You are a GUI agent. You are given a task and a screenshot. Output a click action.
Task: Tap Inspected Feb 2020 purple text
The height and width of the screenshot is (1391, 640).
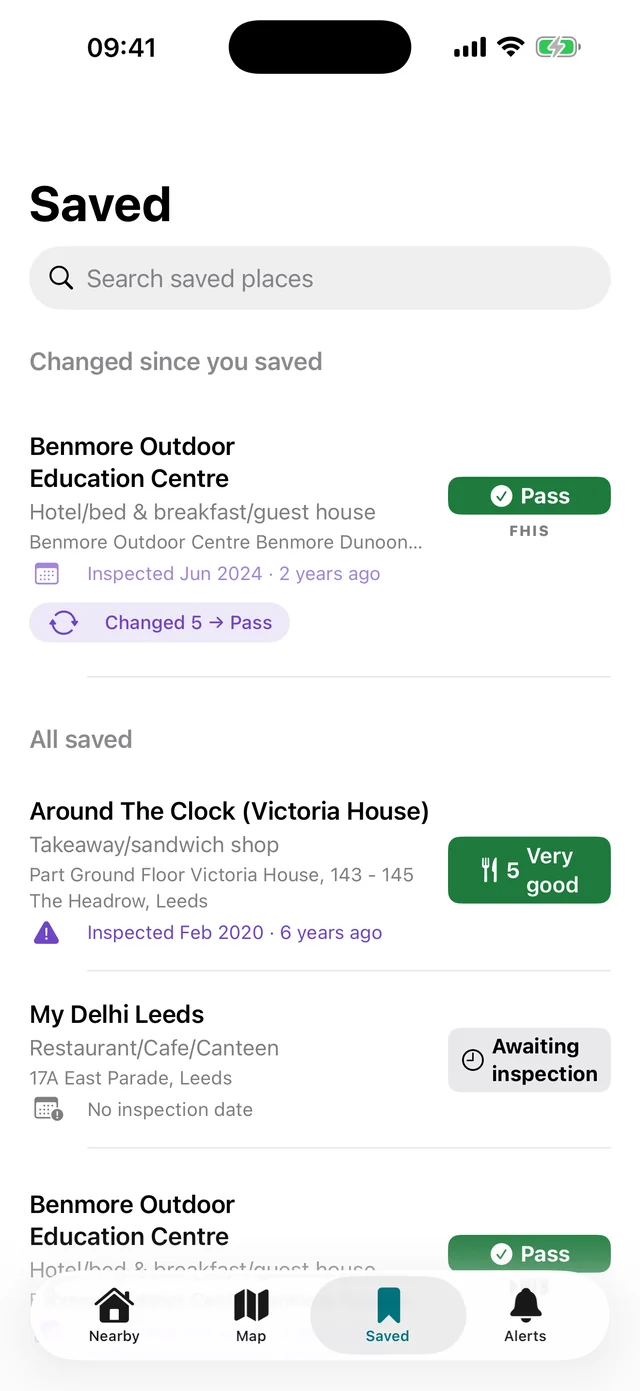pyautogui.click(x=175, y=933)
